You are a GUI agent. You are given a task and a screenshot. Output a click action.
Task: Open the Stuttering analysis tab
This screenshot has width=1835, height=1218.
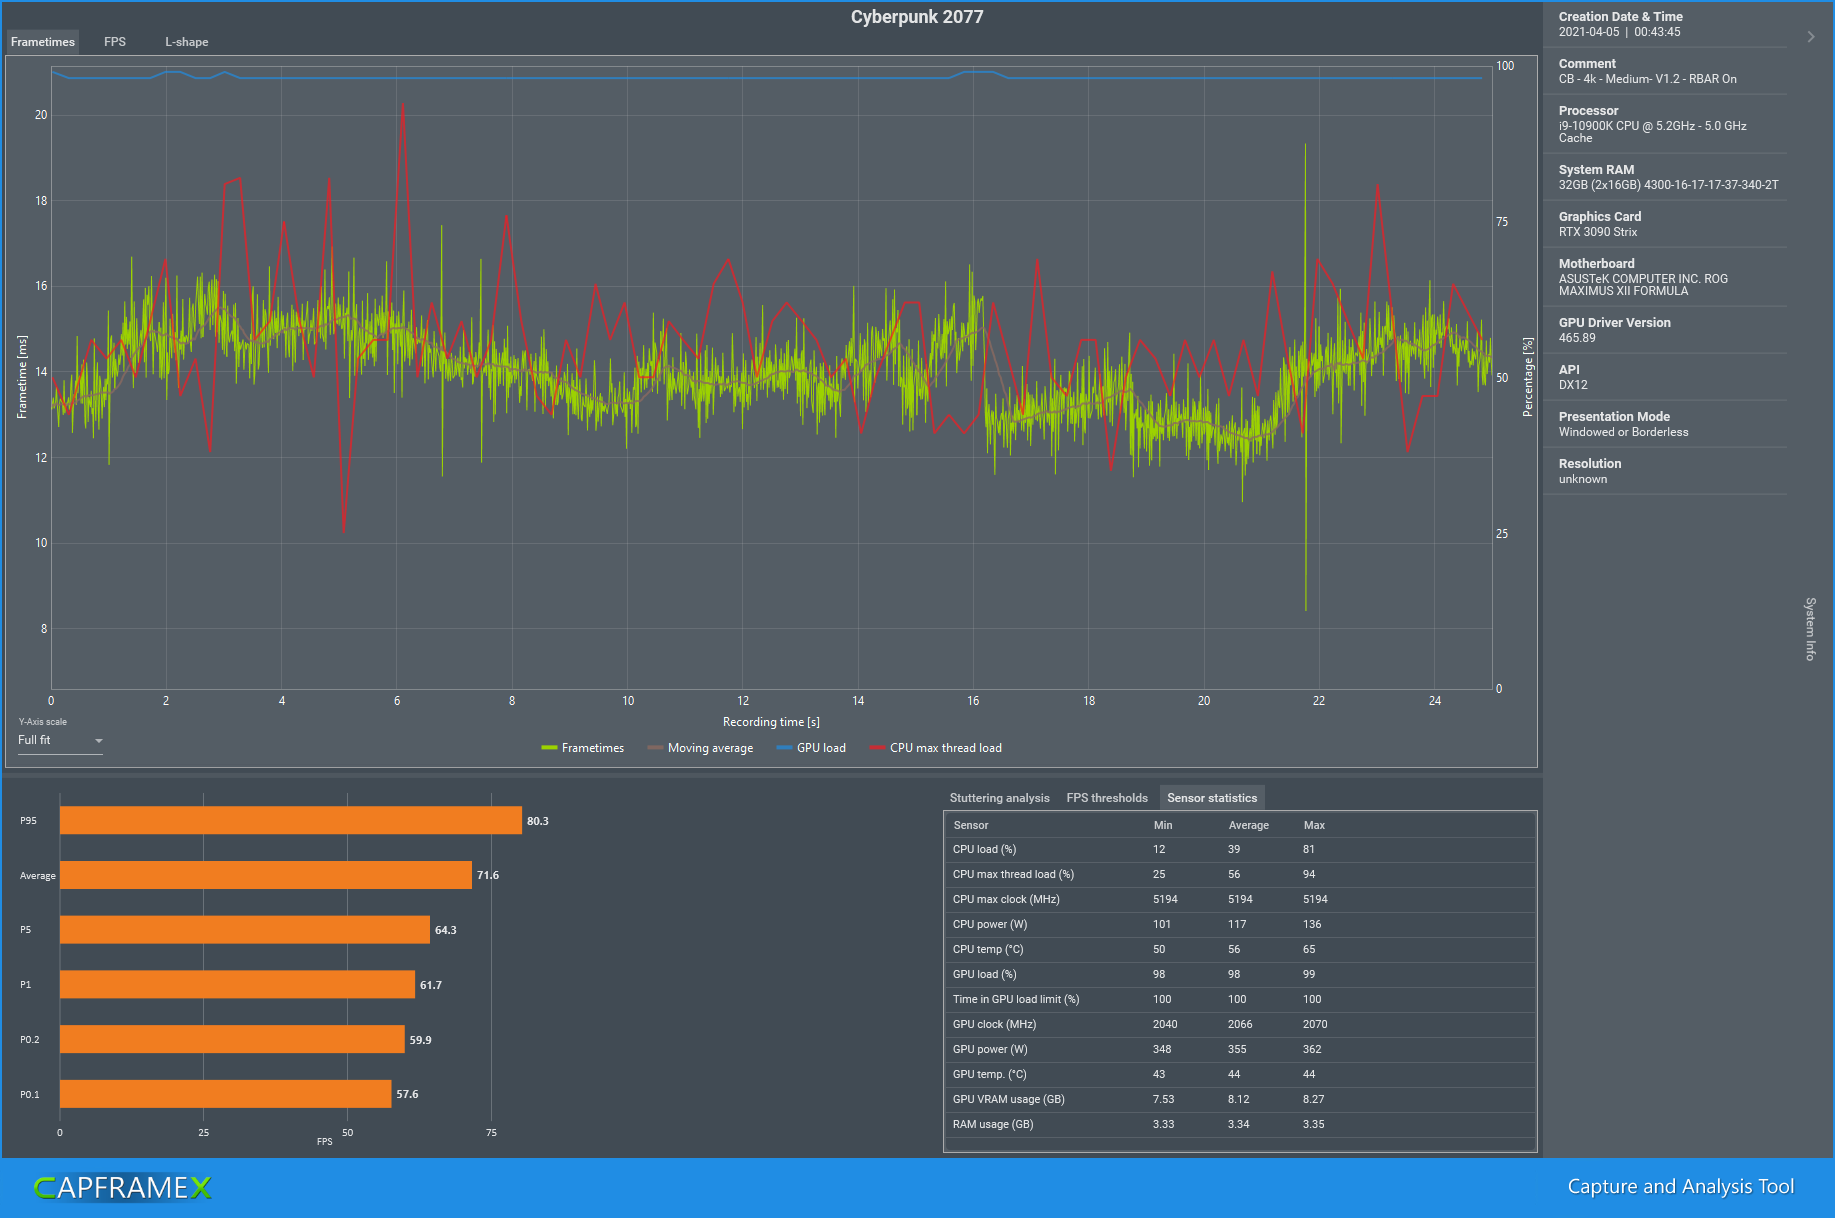[x=999, y=798]
